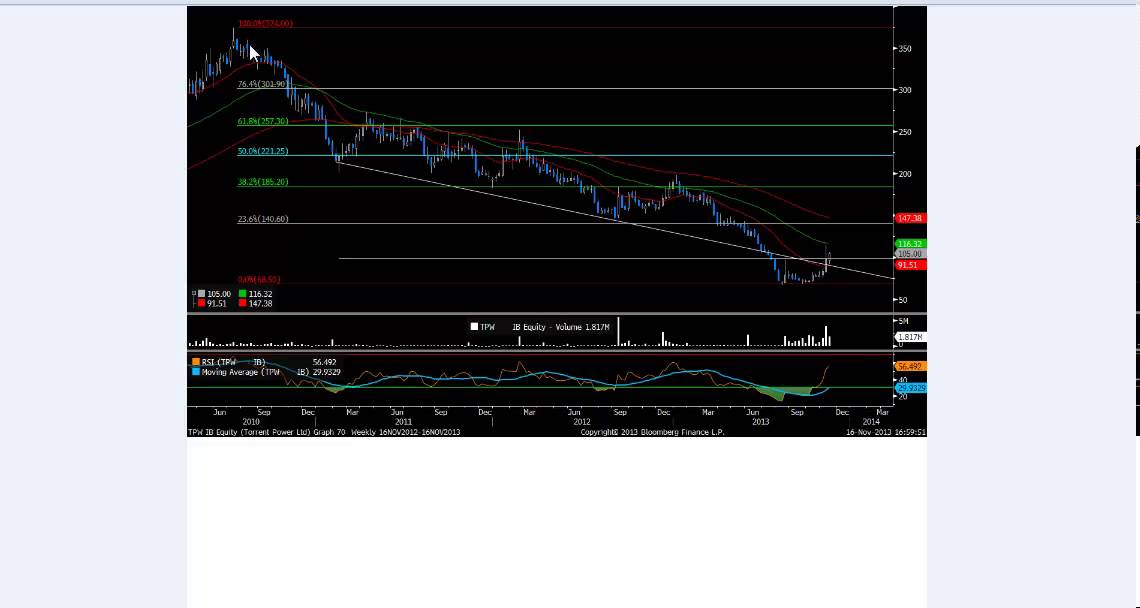Viewport: 1140px width, 608px height.
Task: Select the 50.0%(221.25) retracement label
Action: click(x=262, y=151)
